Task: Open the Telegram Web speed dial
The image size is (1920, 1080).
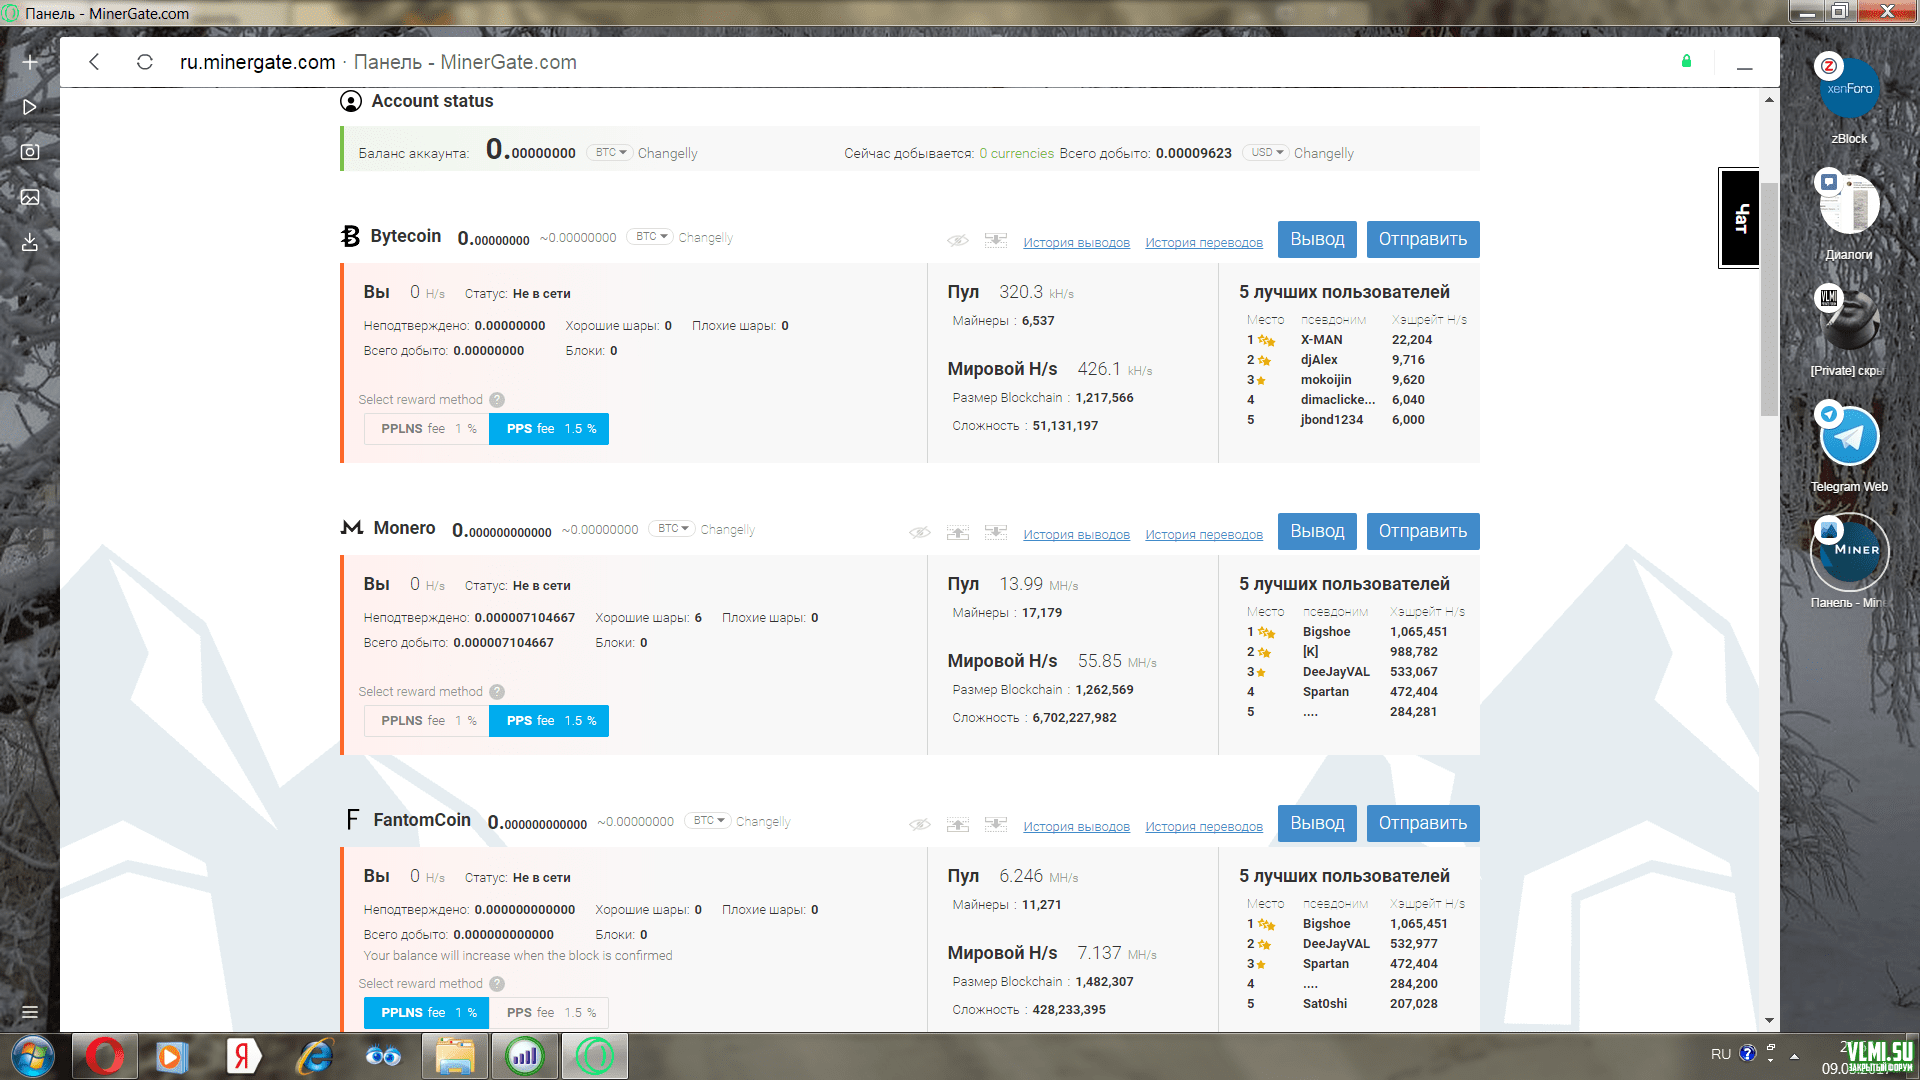Action: point(1849,437)
